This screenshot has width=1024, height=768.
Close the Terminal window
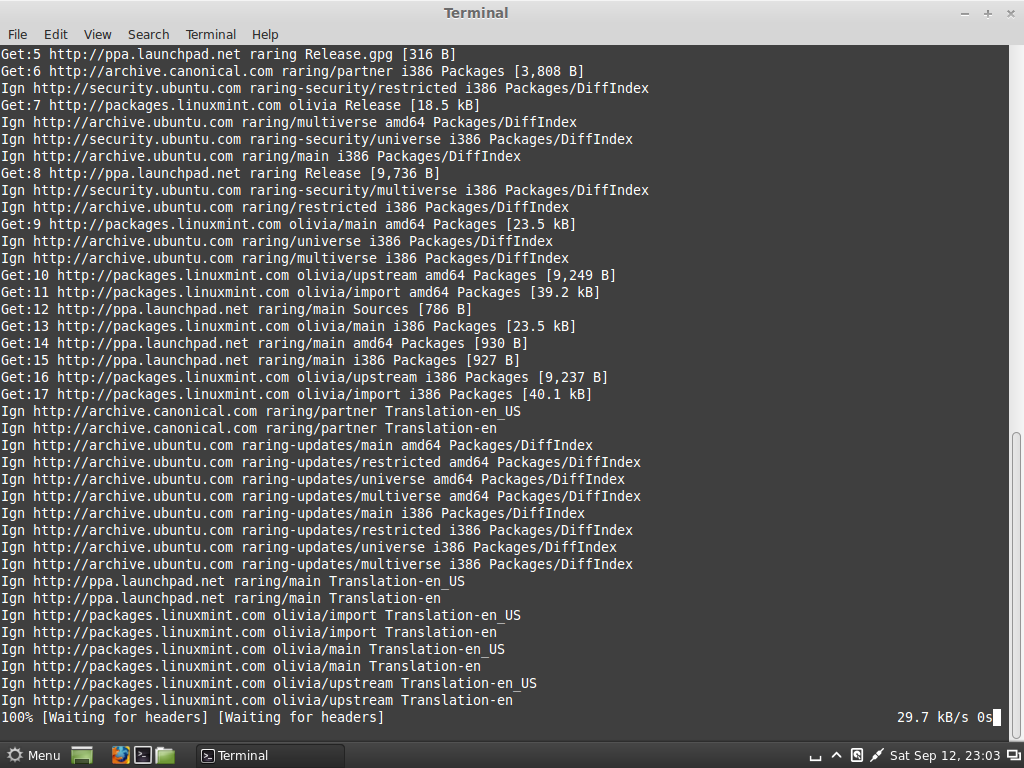click(1010, 14)
